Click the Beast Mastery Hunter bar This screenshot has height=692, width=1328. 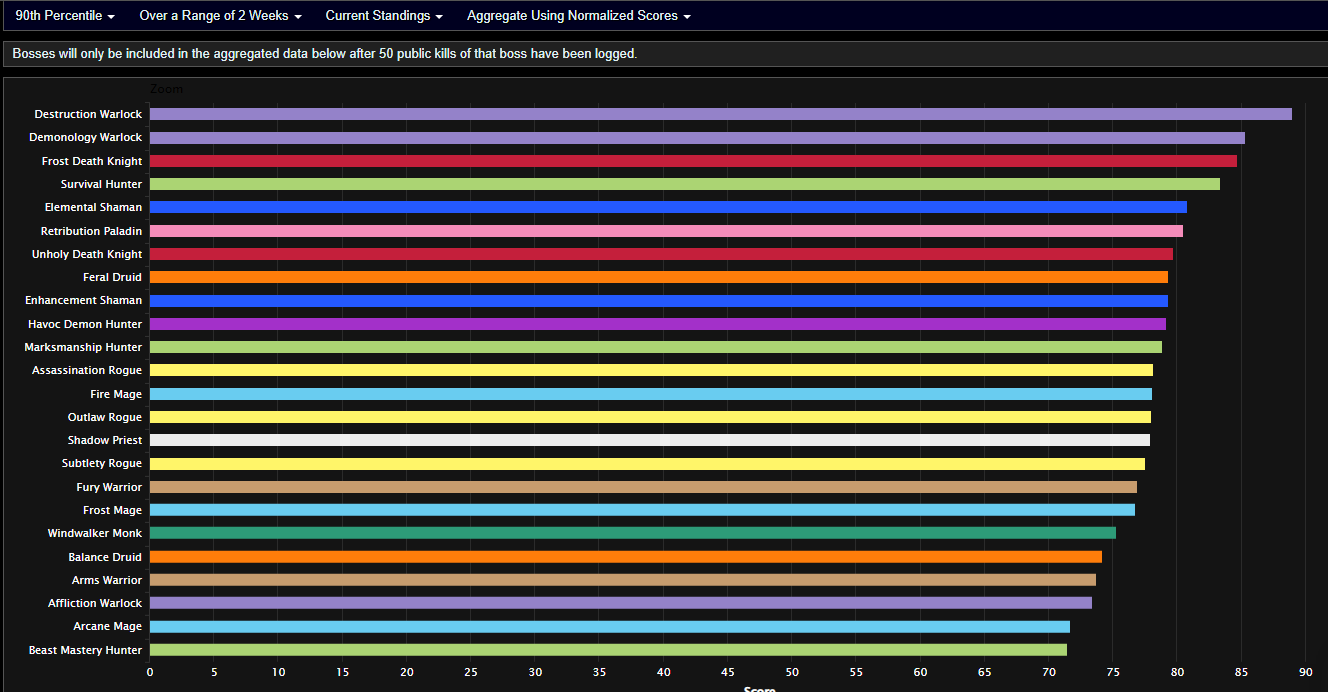608,650
